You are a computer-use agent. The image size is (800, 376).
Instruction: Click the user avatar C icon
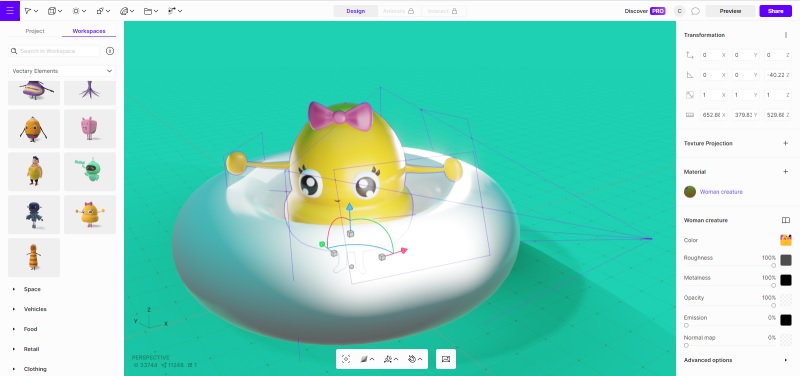(x=679, y=11)
